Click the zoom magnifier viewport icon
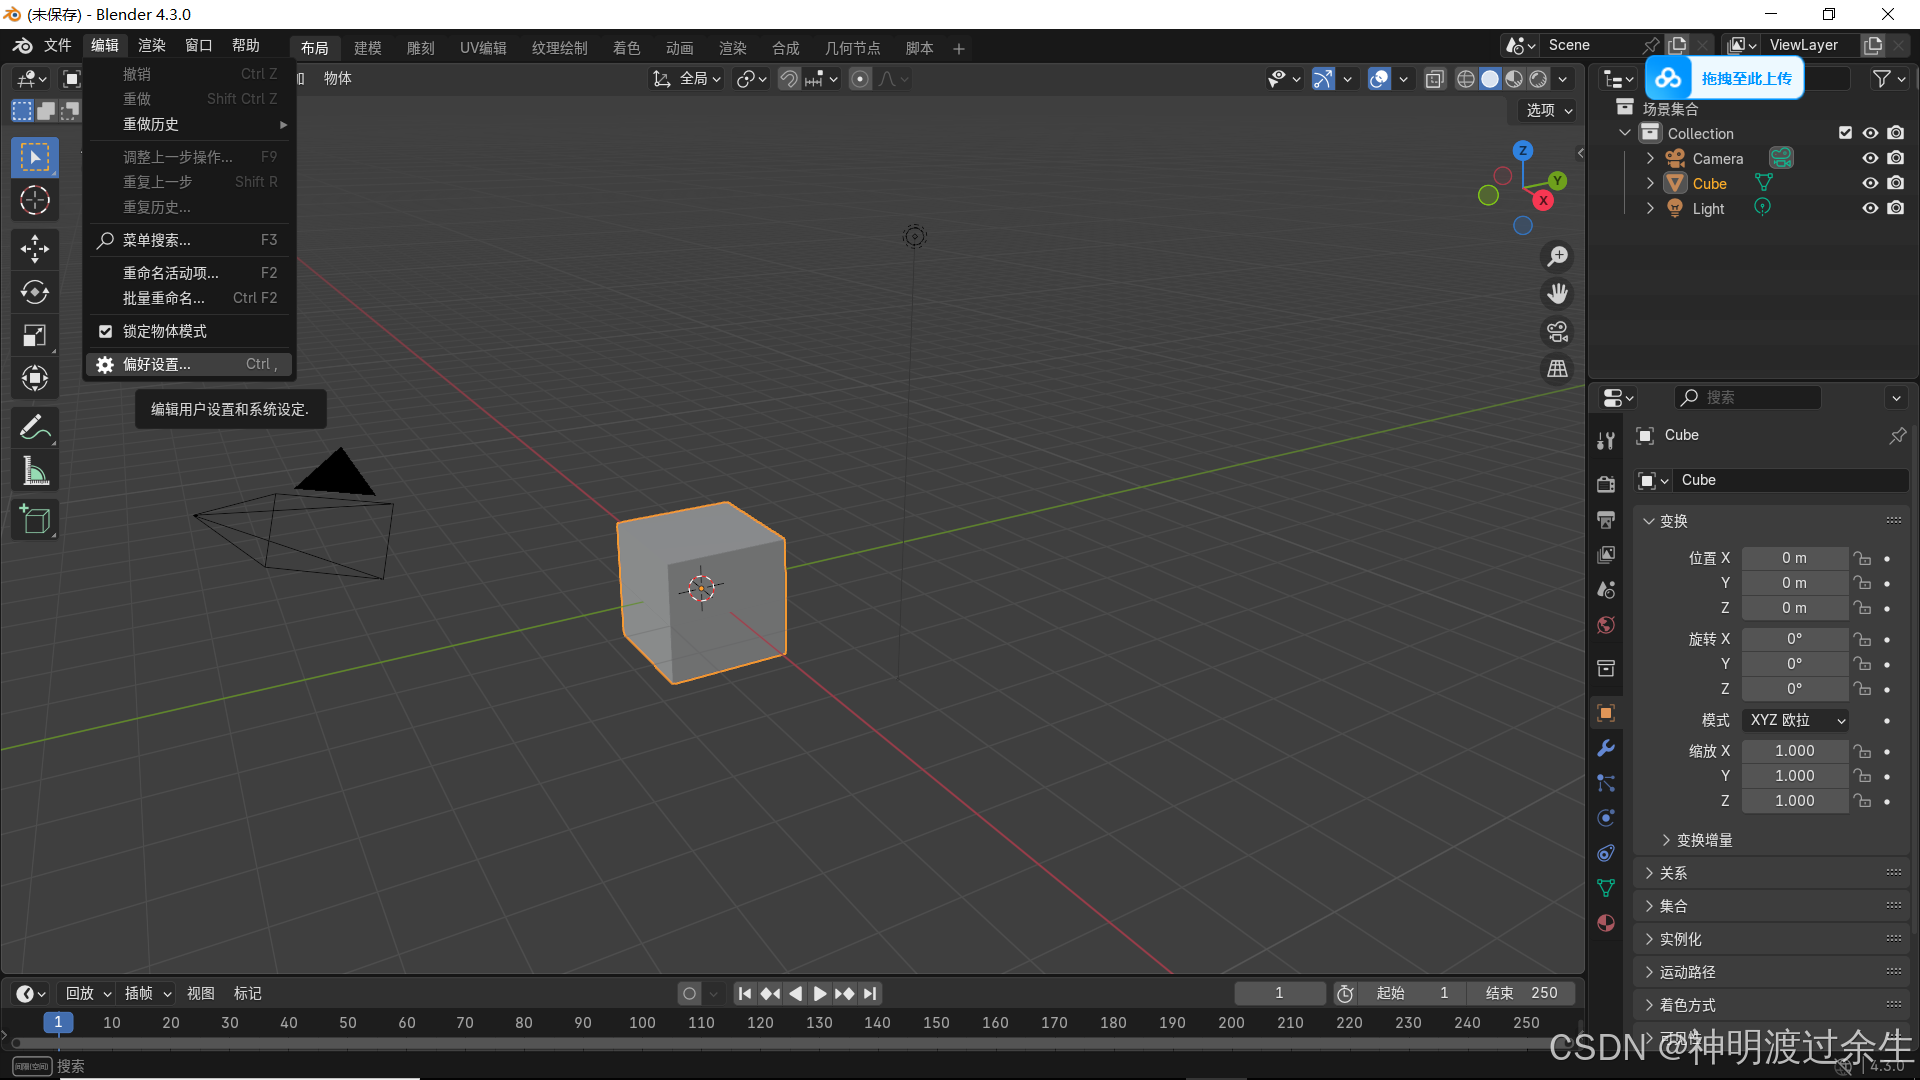Viewport: 1920px width, 1080px height. click(x=1557, y=257)
